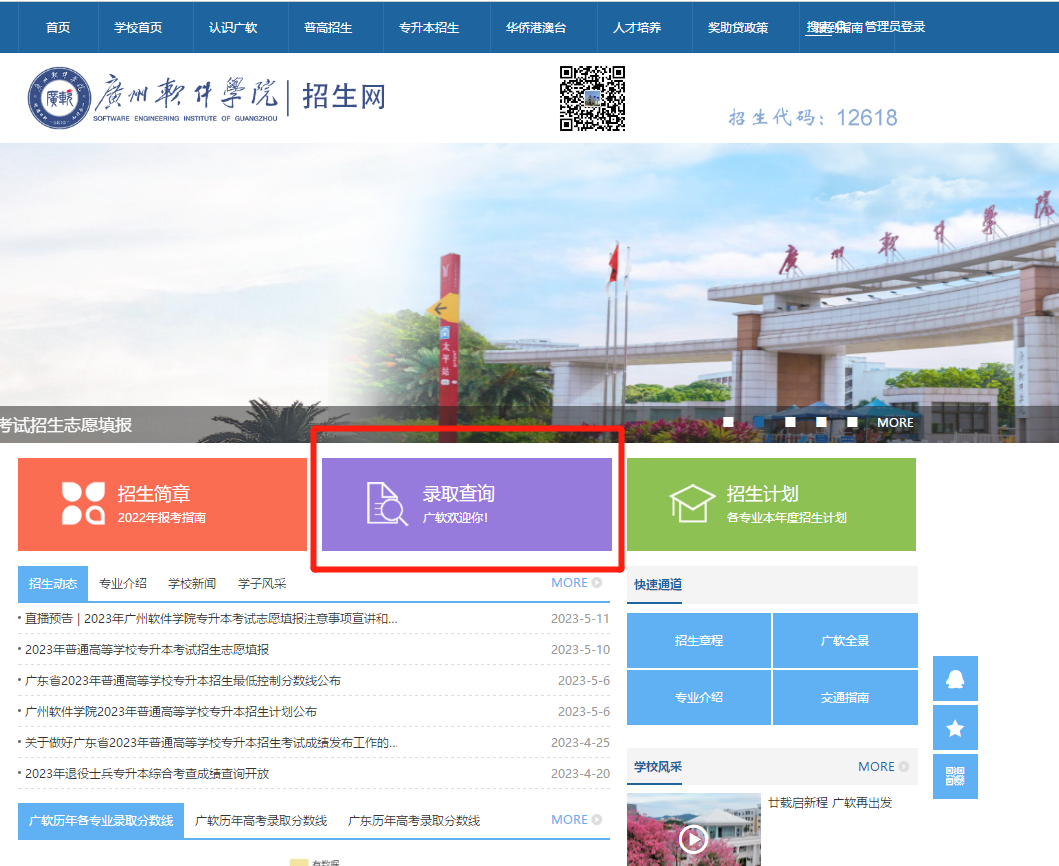Click the star favorites icon

click(955, 727)
